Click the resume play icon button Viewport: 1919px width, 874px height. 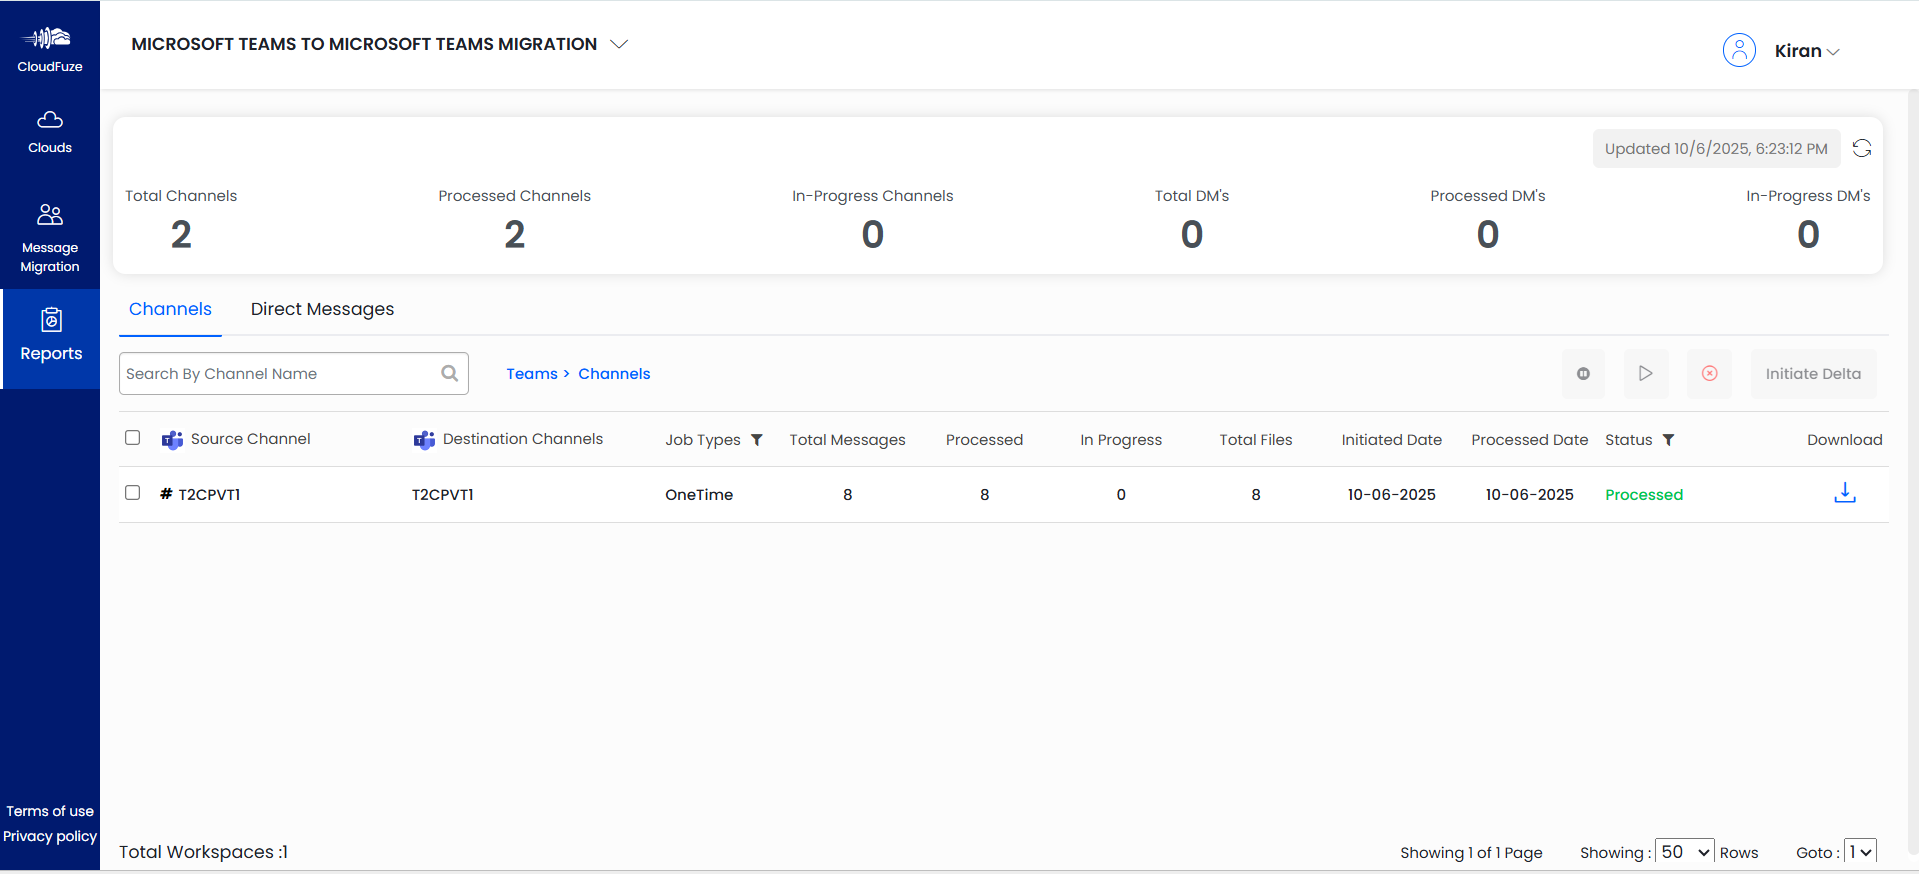point(1645,374)
